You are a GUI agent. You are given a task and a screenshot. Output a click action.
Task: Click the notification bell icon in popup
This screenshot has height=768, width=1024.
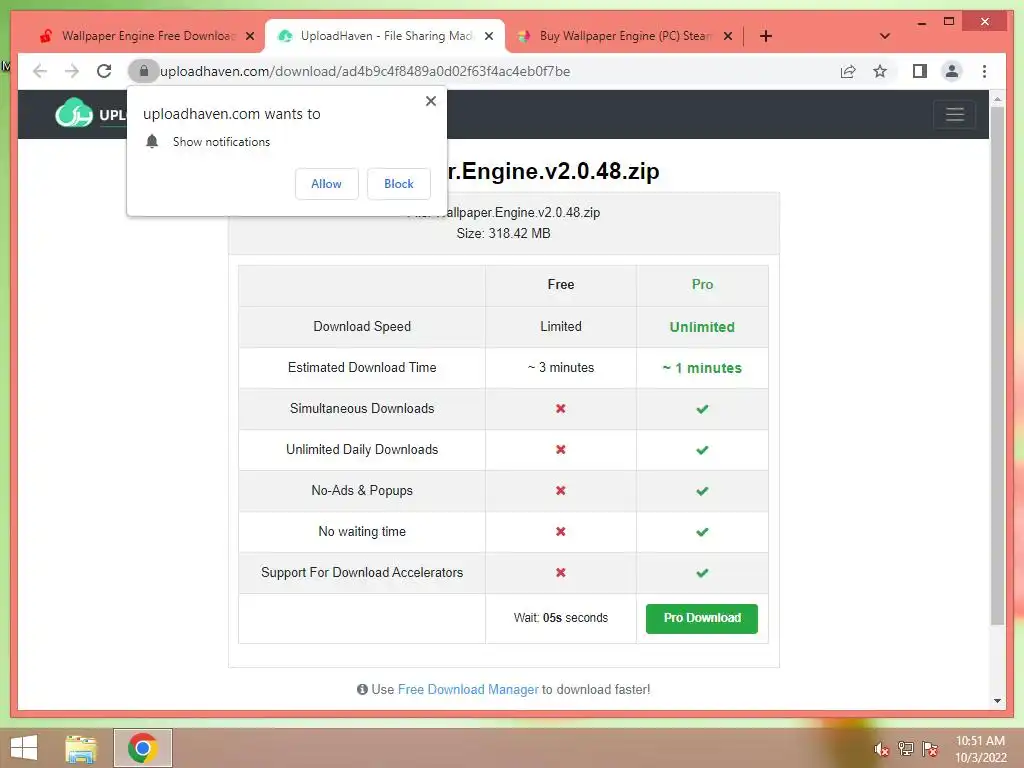pos(152,142)
